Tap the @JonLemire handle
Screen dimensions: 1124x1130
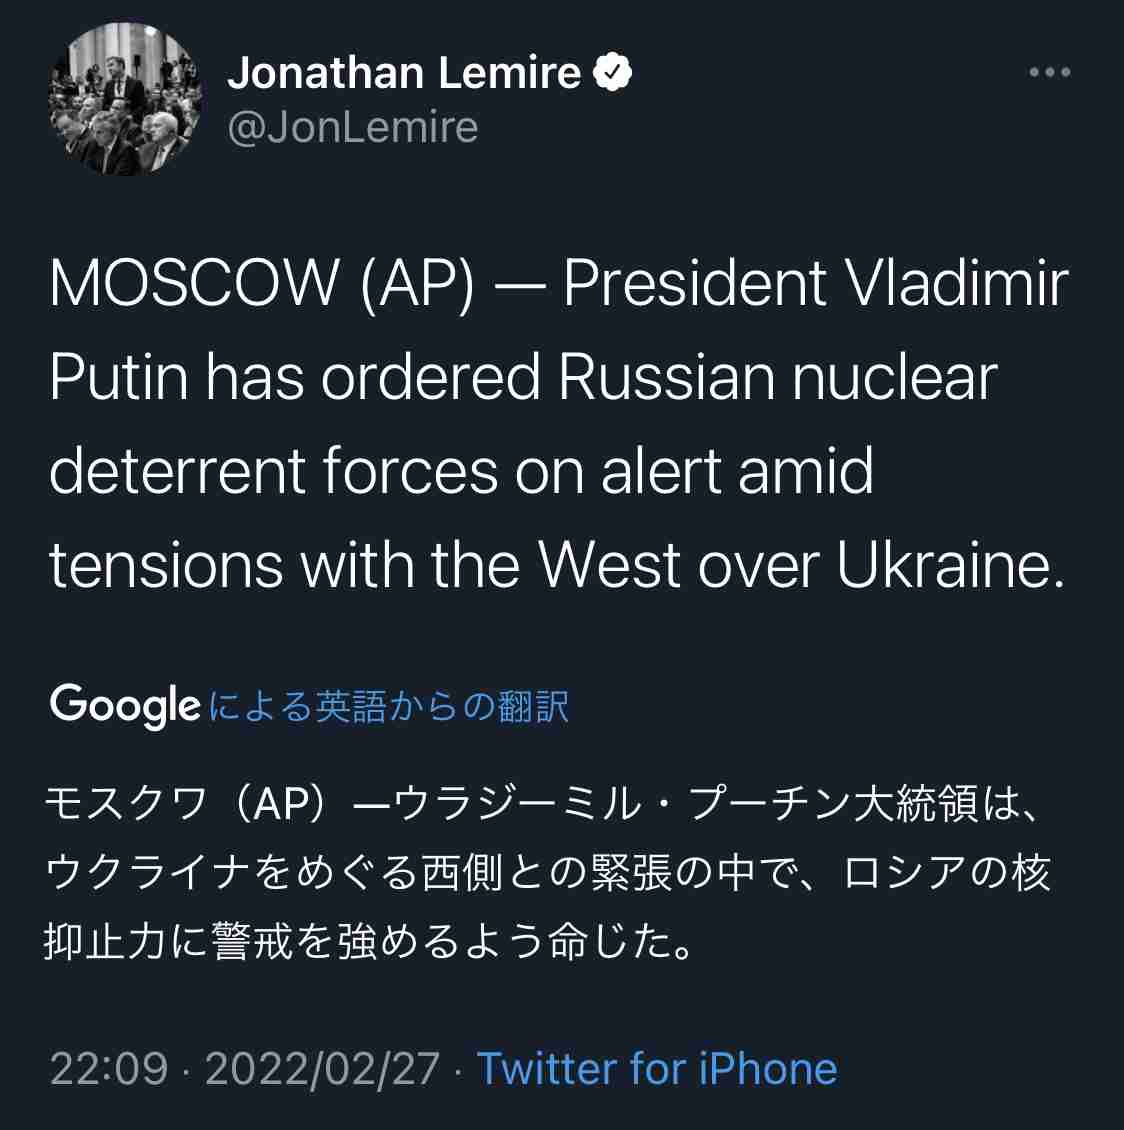click(x=353, y=127)
